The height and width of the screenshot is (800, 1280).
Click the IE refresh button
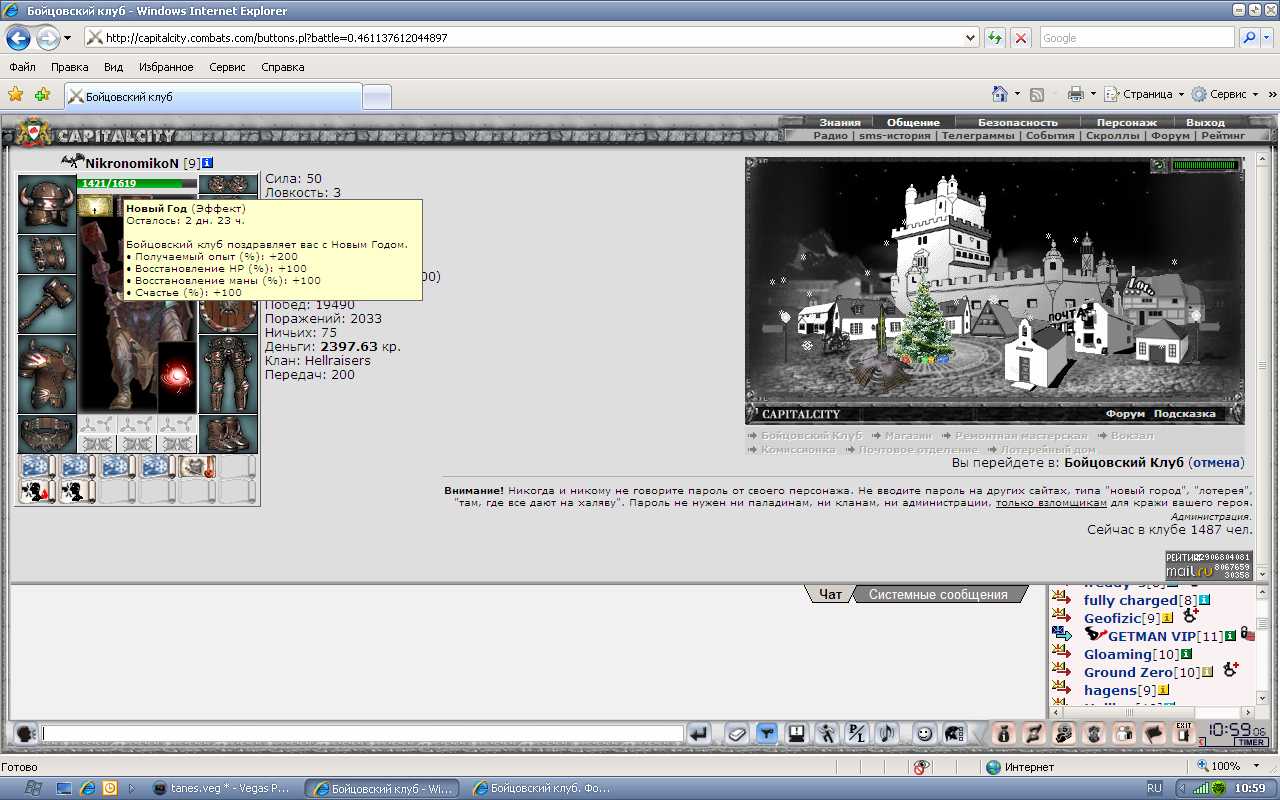[x=995, y=38]
